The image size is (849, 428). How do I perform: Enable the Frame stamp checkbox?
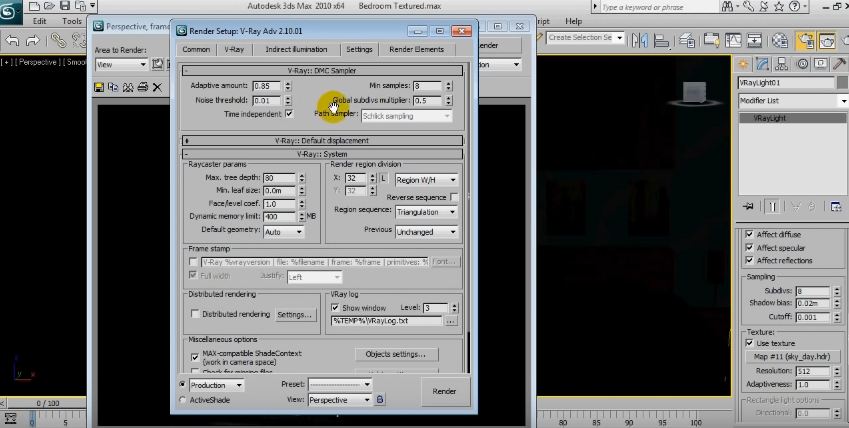tap(193, 262)
